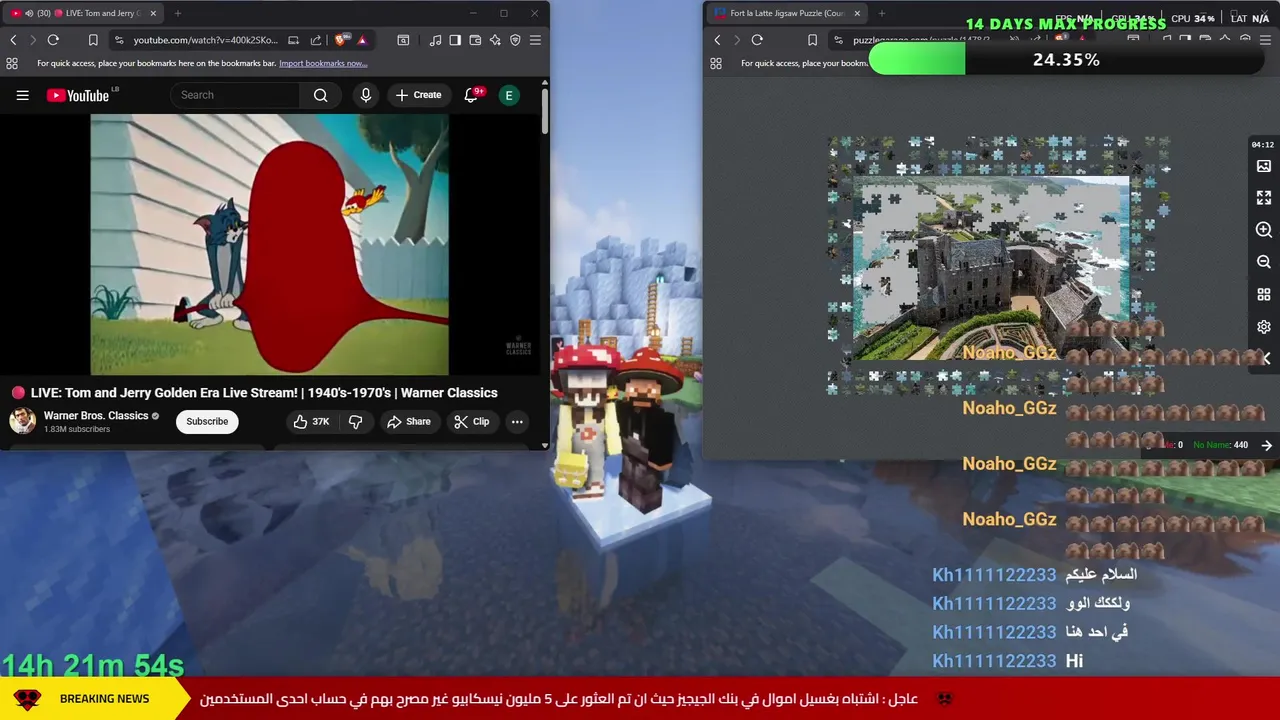The width and height of the screenshot is (1280, 720).
Task: Open a new tab in puzzle window
Action: tap(882, 13)
